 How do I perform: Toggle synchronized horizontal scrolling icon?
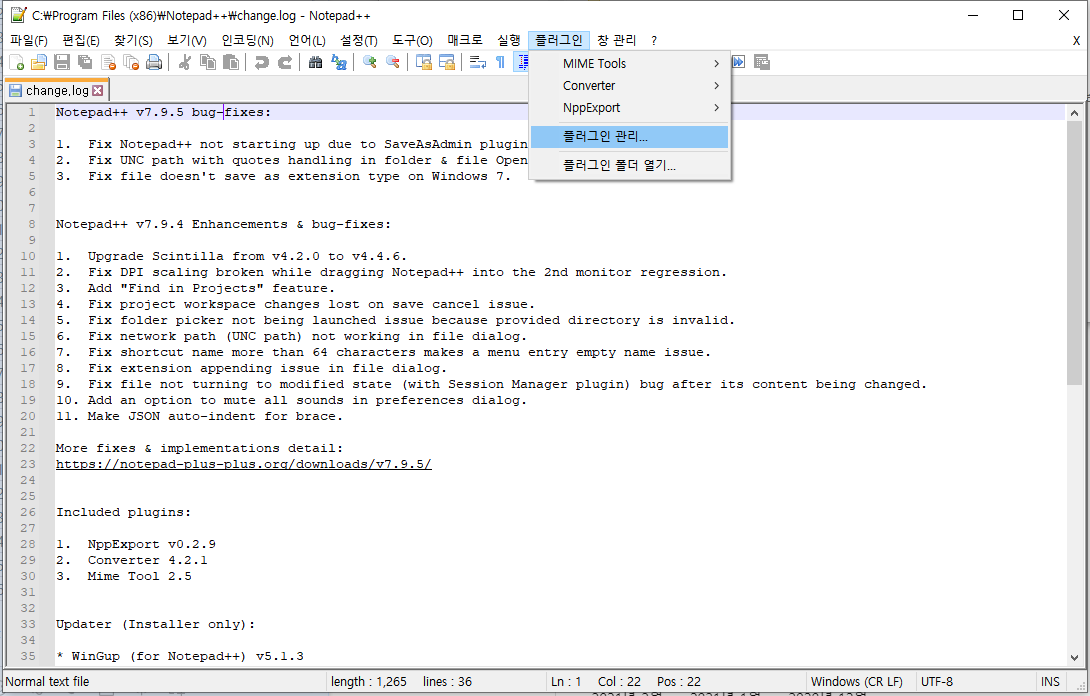pyautogui.click(x=446, y=63)
